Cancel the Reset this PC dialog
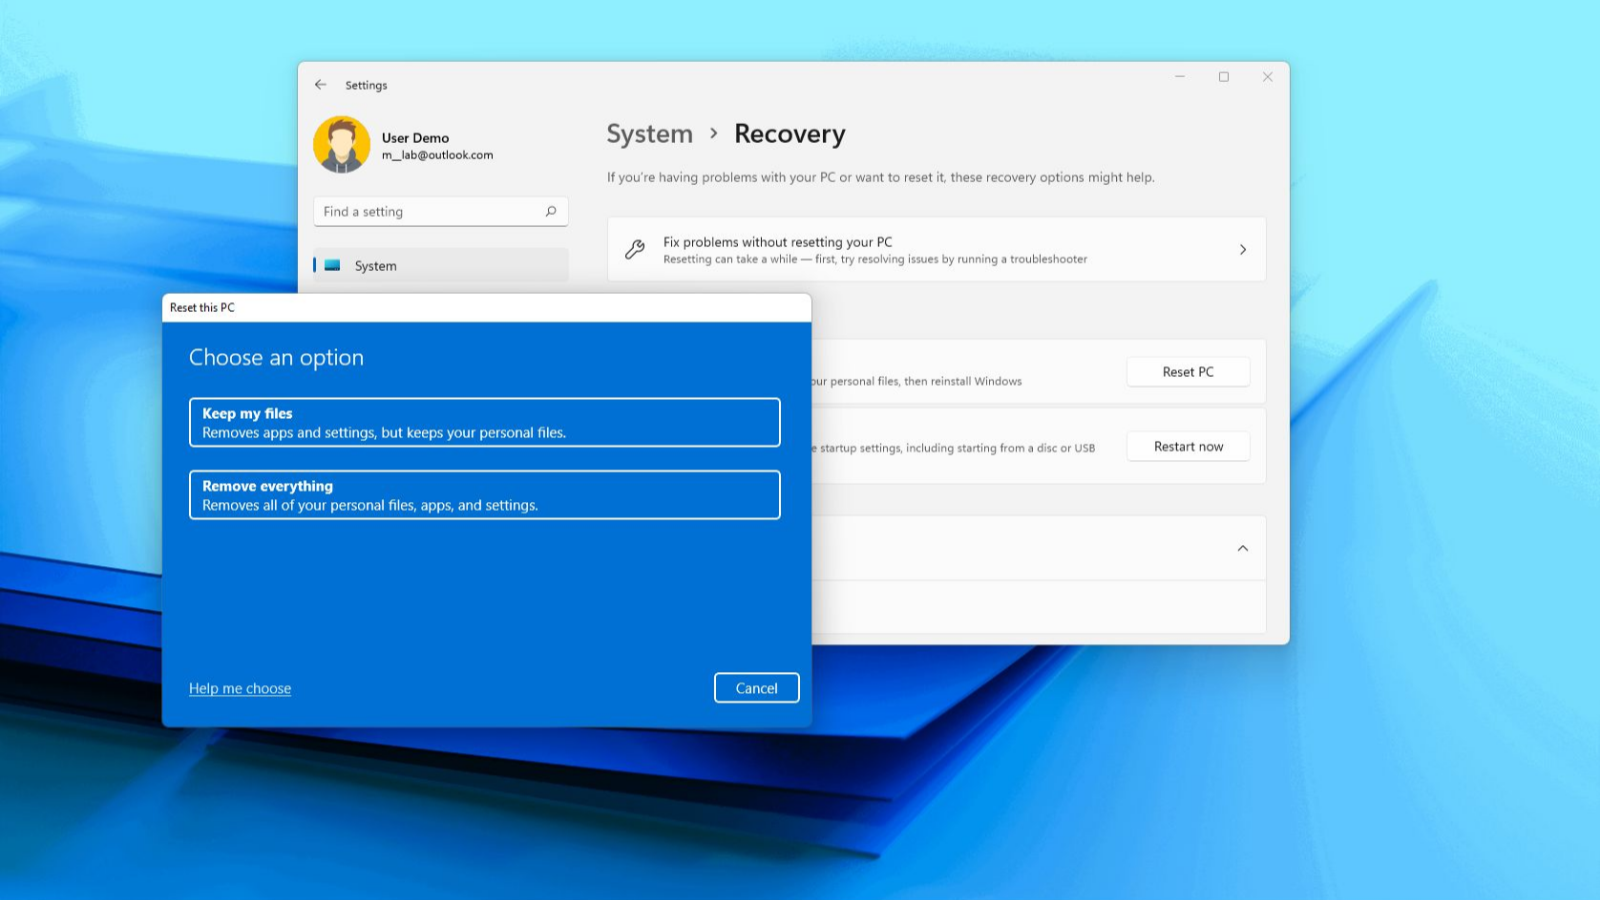Viewport: 1600px width, 900px height. point(756,688)
